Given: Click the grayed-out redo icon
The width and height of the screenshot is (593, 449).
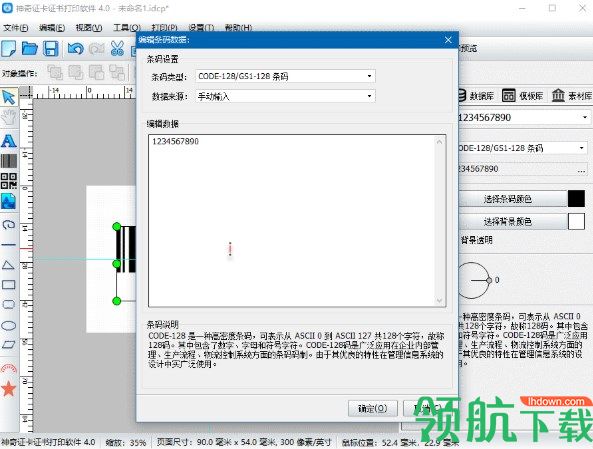Looking at the screenshot, I should pyautogui.click(x=96, y=49).
